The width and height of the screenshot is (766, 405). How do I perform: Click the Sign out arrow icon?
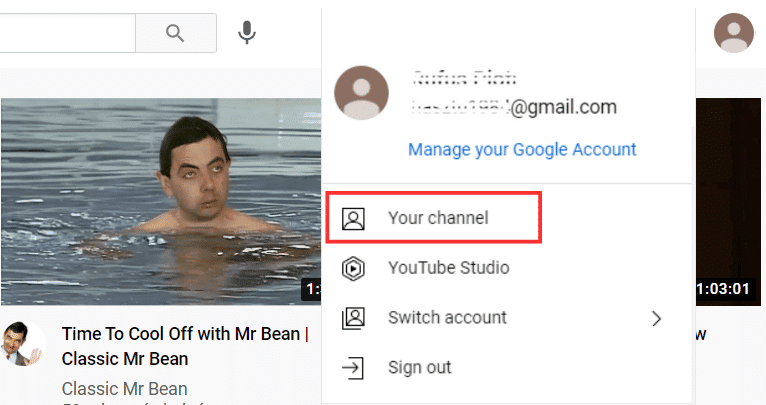[x=353, y=368]
